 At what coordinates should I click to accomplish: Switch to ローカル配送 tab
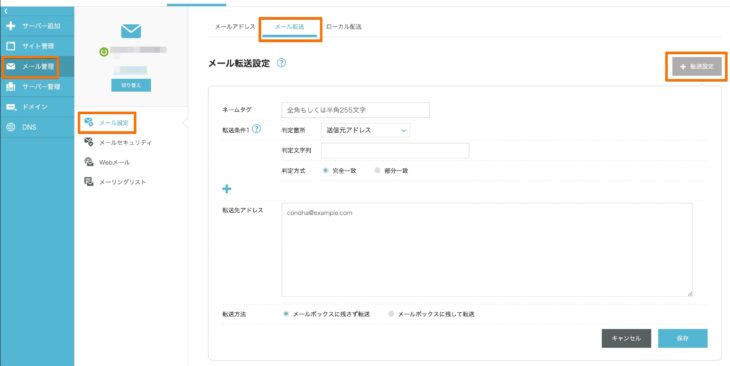pos(344,27)
